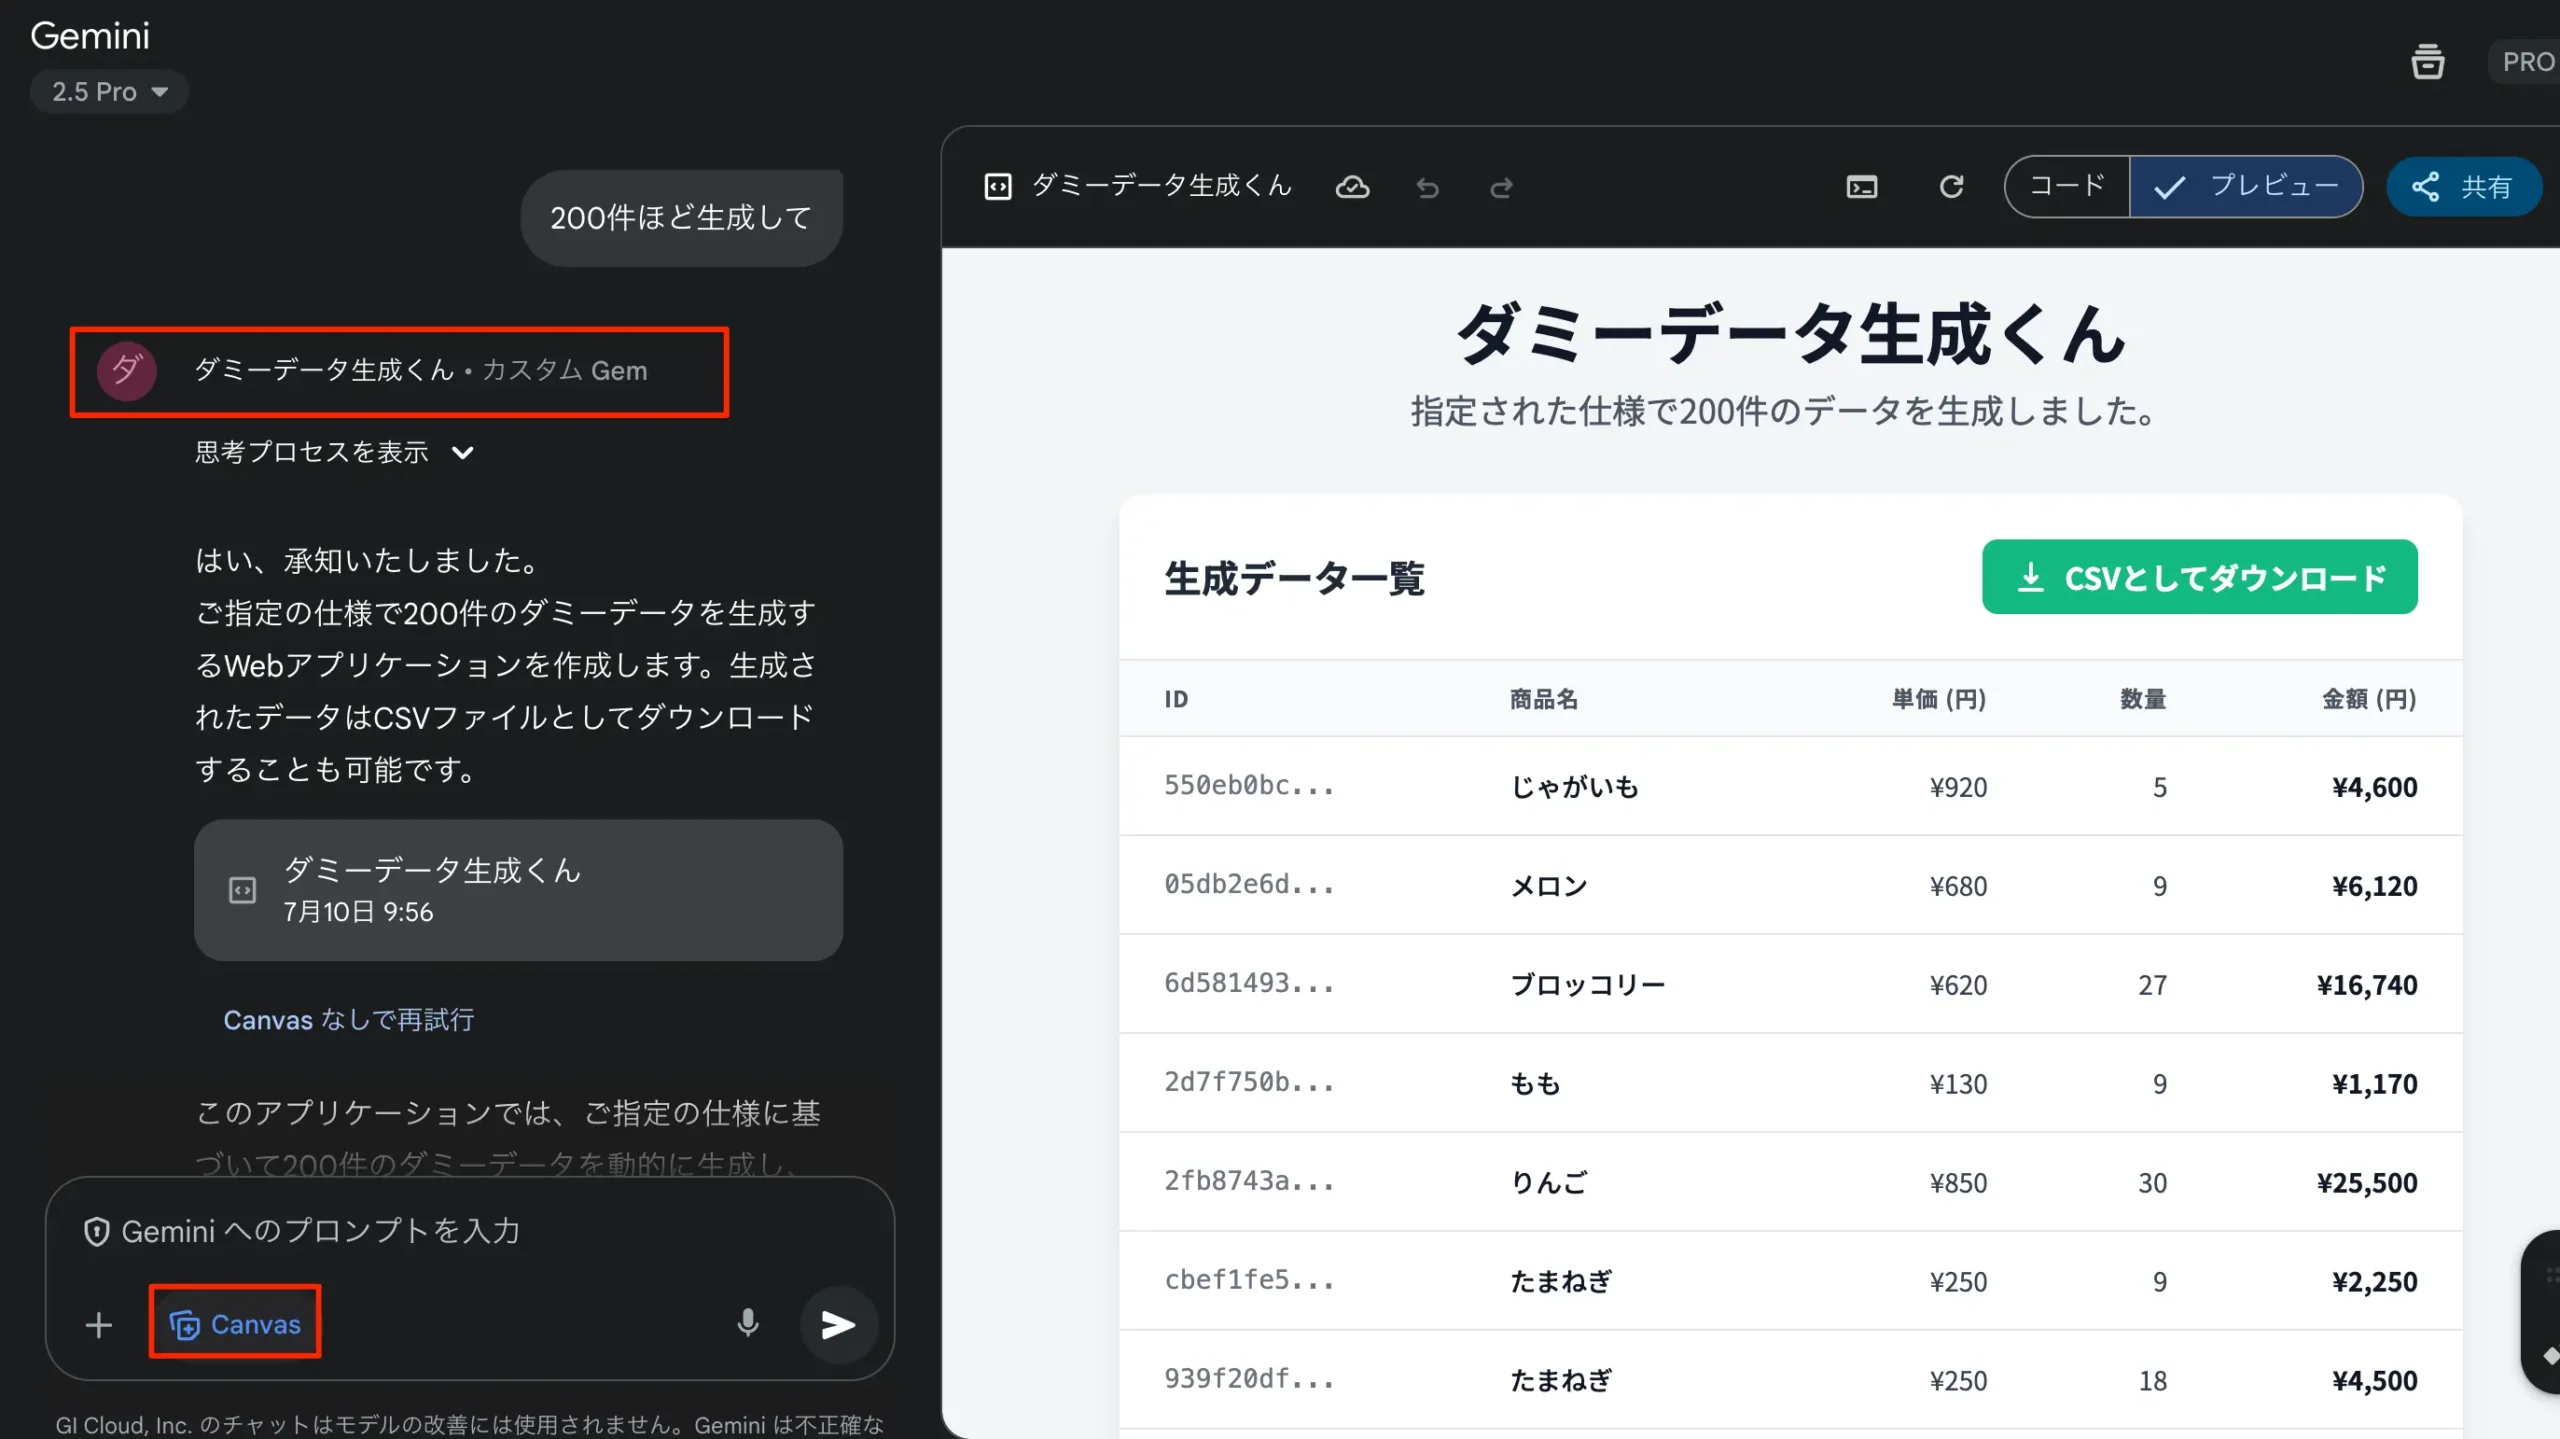2560x1439 pixels.
Task: Click the ダ avatar icon of the custom Gem
Action: [126, 371]
